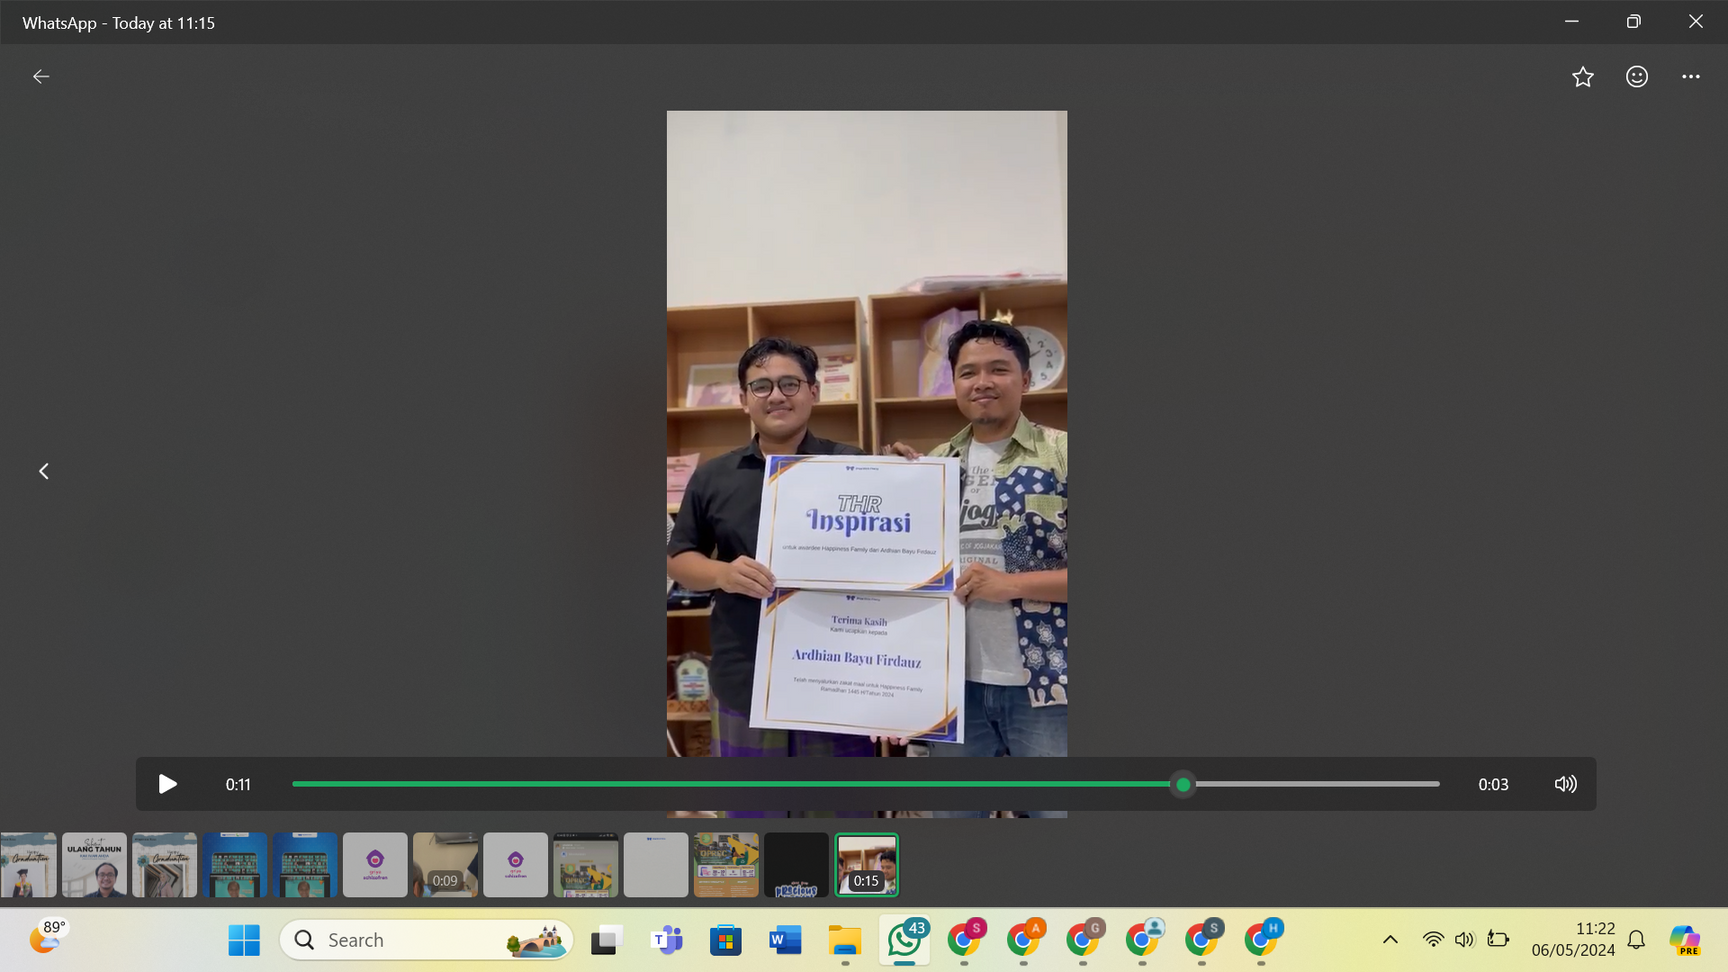Toggle the video volume speaker icon

click(1565, 784)
